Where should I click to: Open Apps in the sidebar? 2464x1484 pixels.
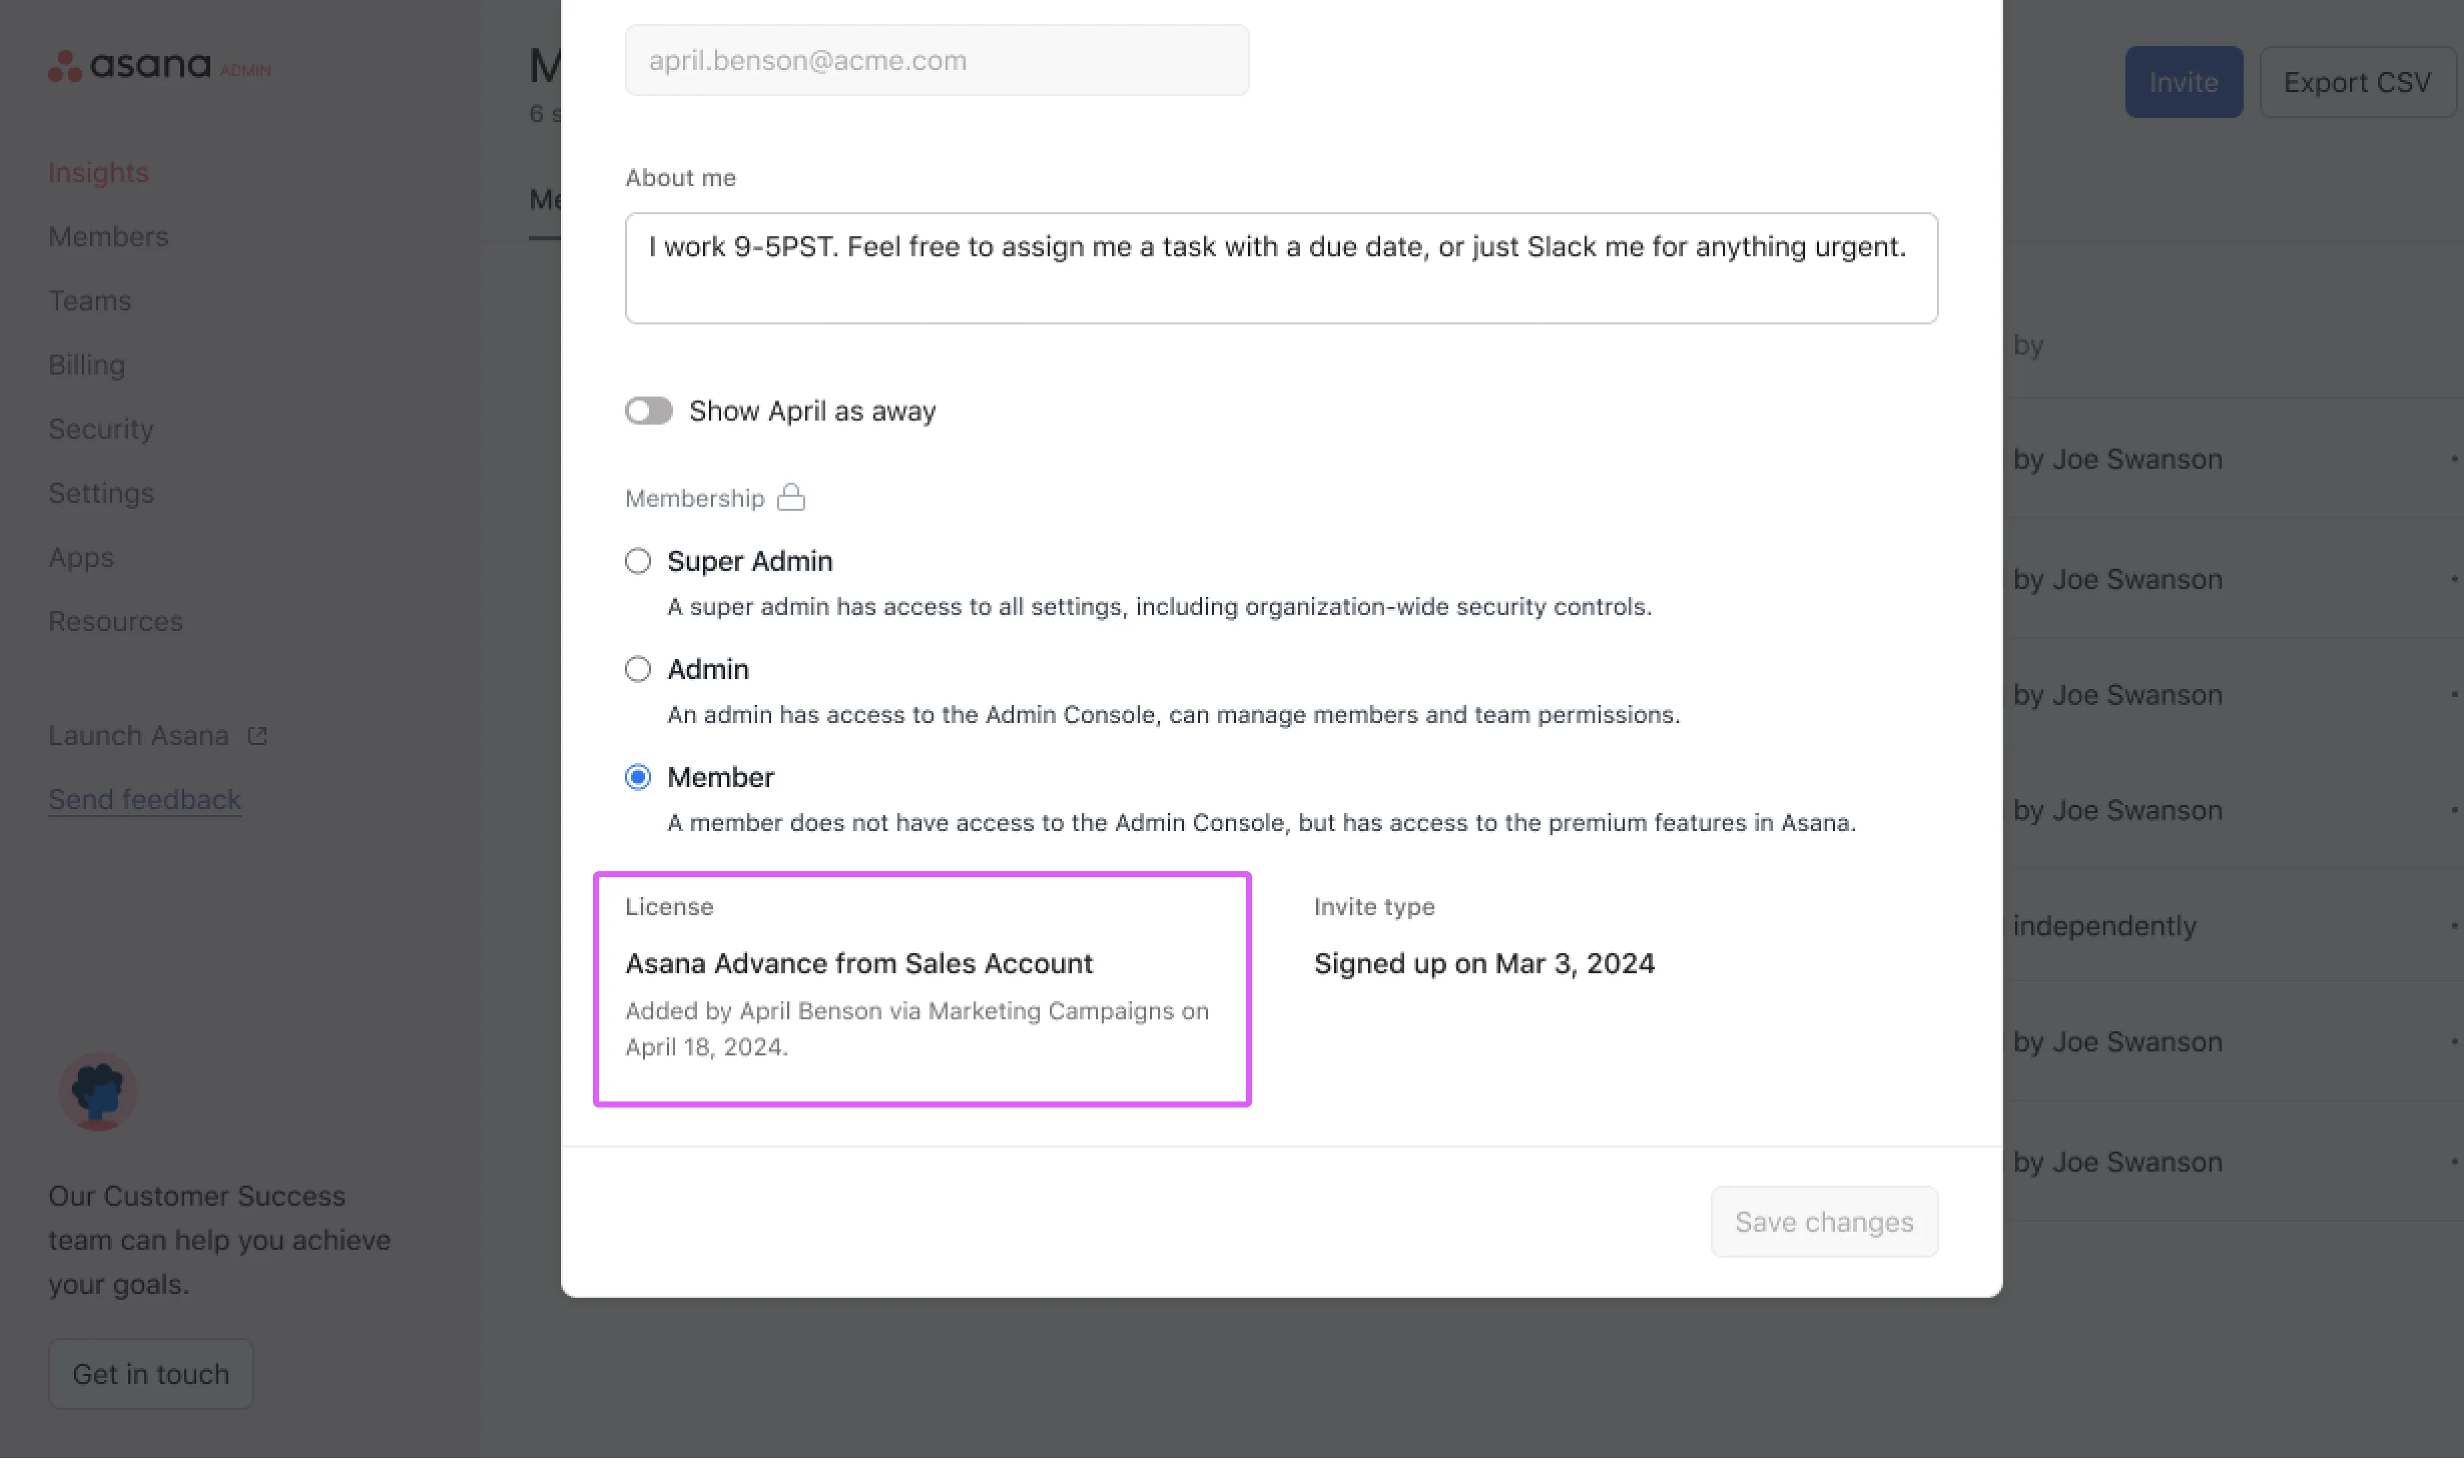81,557
